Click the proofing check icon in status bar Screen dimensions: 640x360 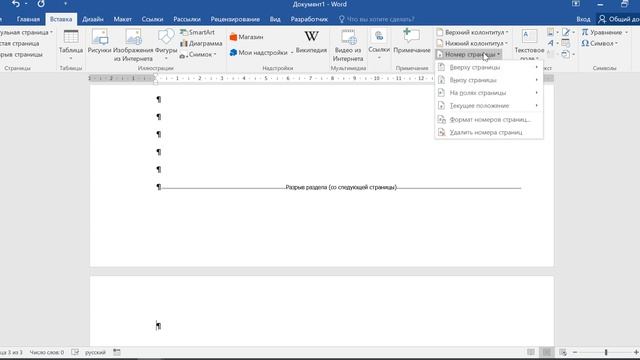coord(75,352)
